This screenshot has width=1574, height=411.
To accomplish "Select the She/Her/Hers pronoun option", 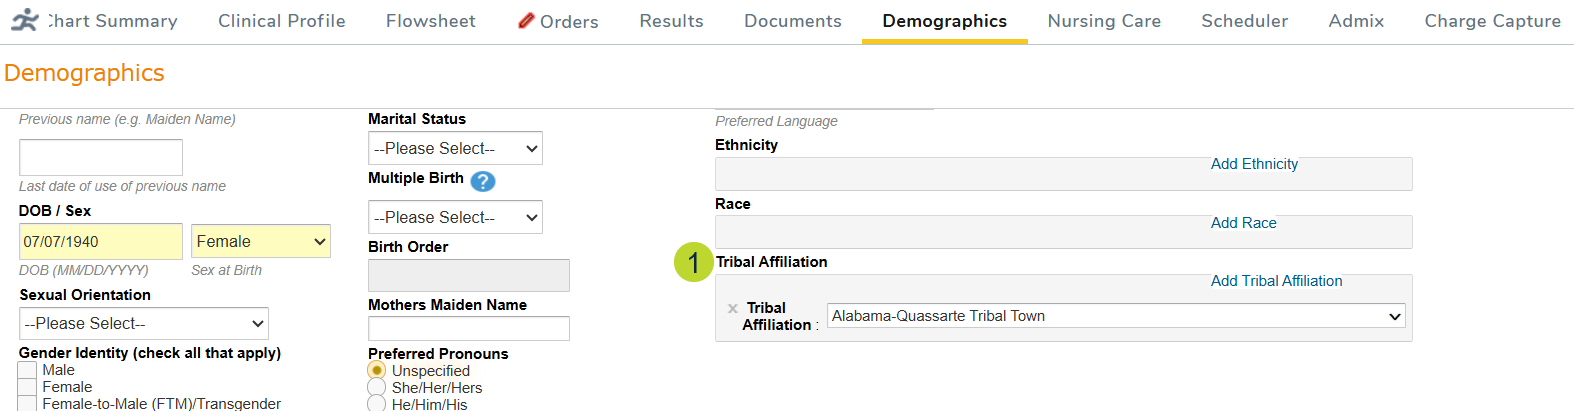I will point(377,388).
